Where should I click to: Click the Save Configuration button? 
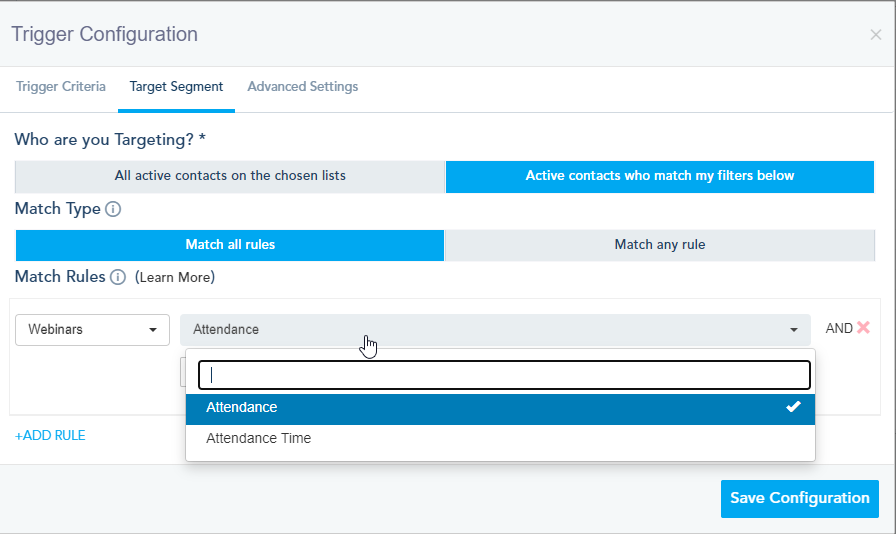tap(799, 498)
